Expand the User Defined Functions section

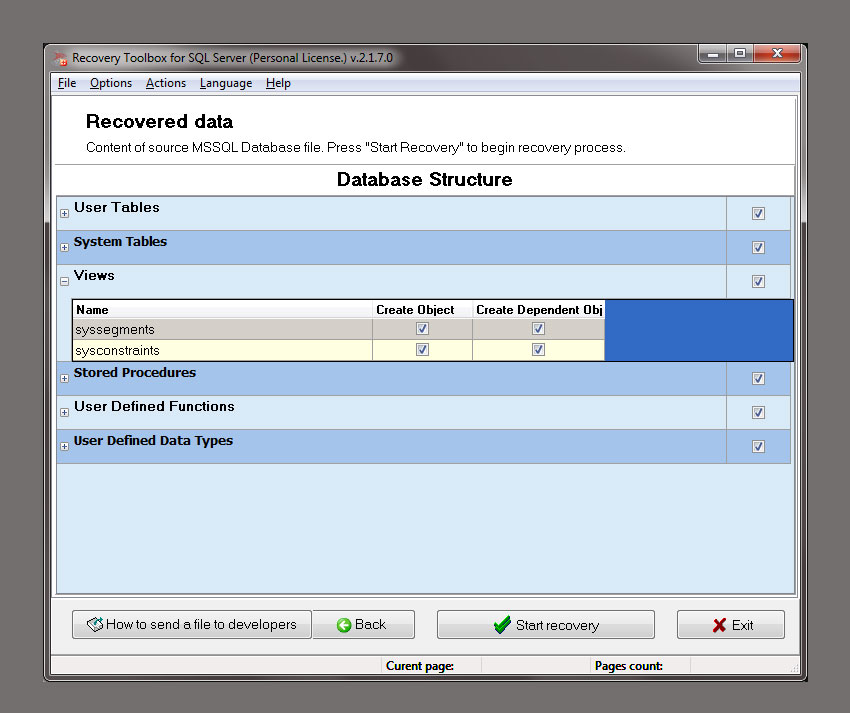(65, 413)
